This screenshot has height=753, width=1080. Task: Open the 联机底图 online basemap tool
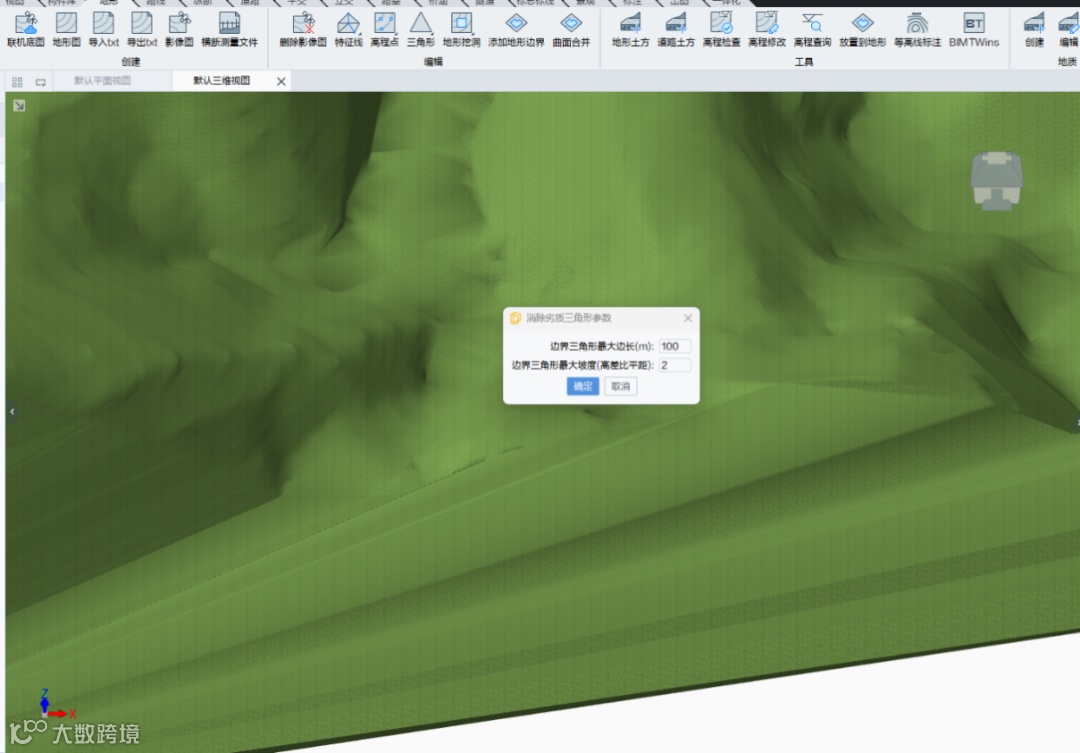25,30
